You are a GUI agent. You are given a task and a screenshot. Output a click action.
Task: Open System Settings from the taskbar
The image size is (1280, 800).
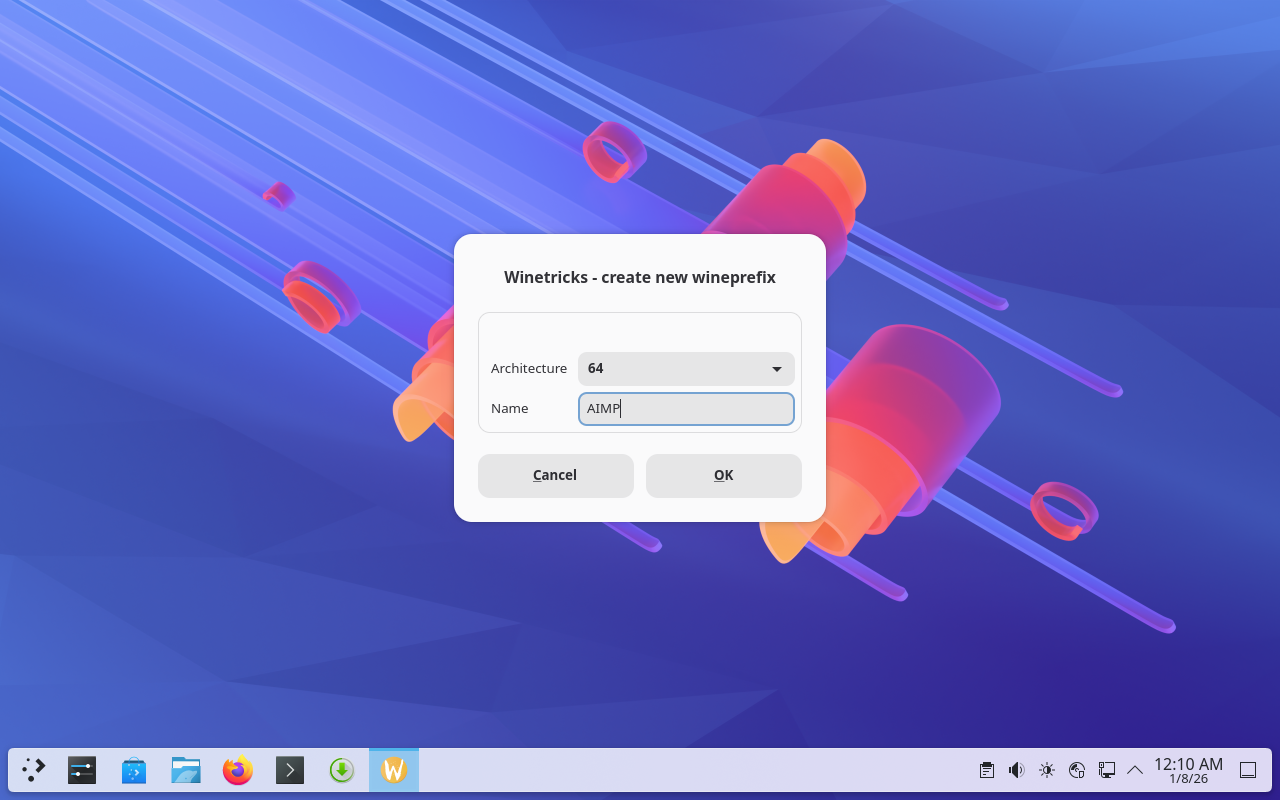82,770
